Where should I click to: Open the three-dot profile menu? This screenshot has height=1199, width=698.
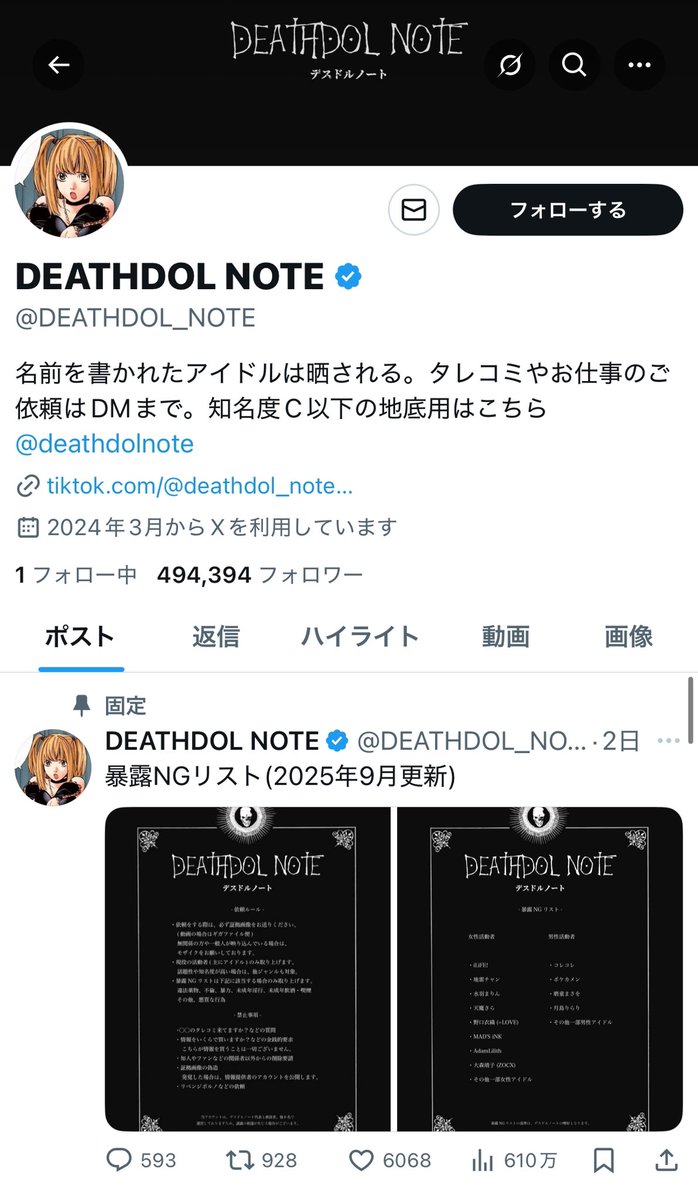tap(639, 65)
